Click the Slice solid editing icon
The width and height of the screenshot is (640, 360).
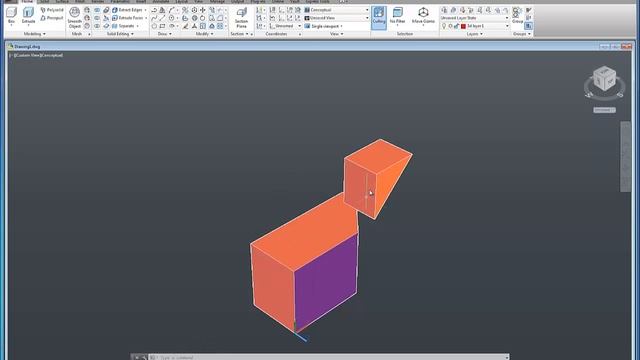tap(106, 18)
